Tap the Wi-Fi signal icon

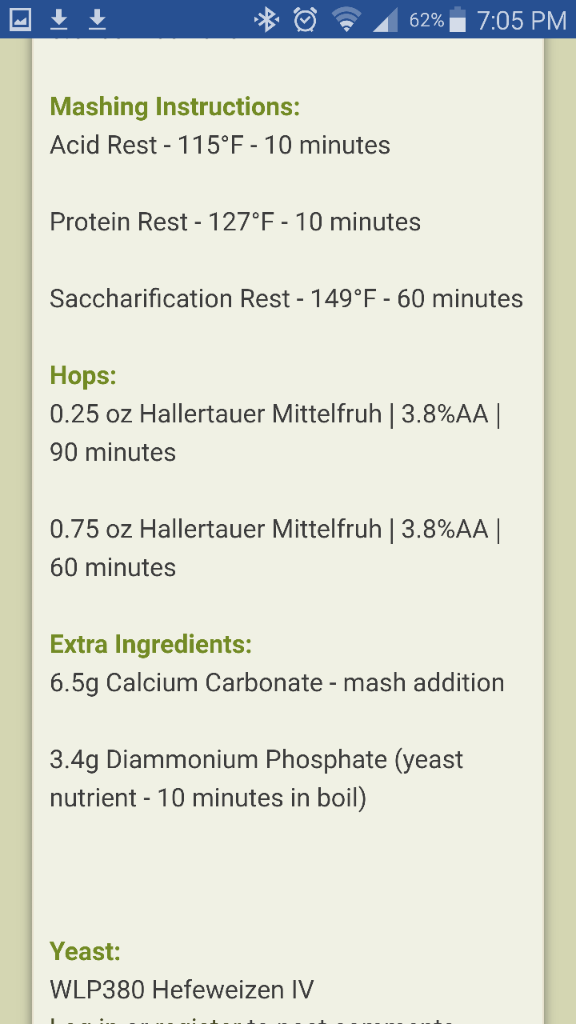tap(346, 20)
